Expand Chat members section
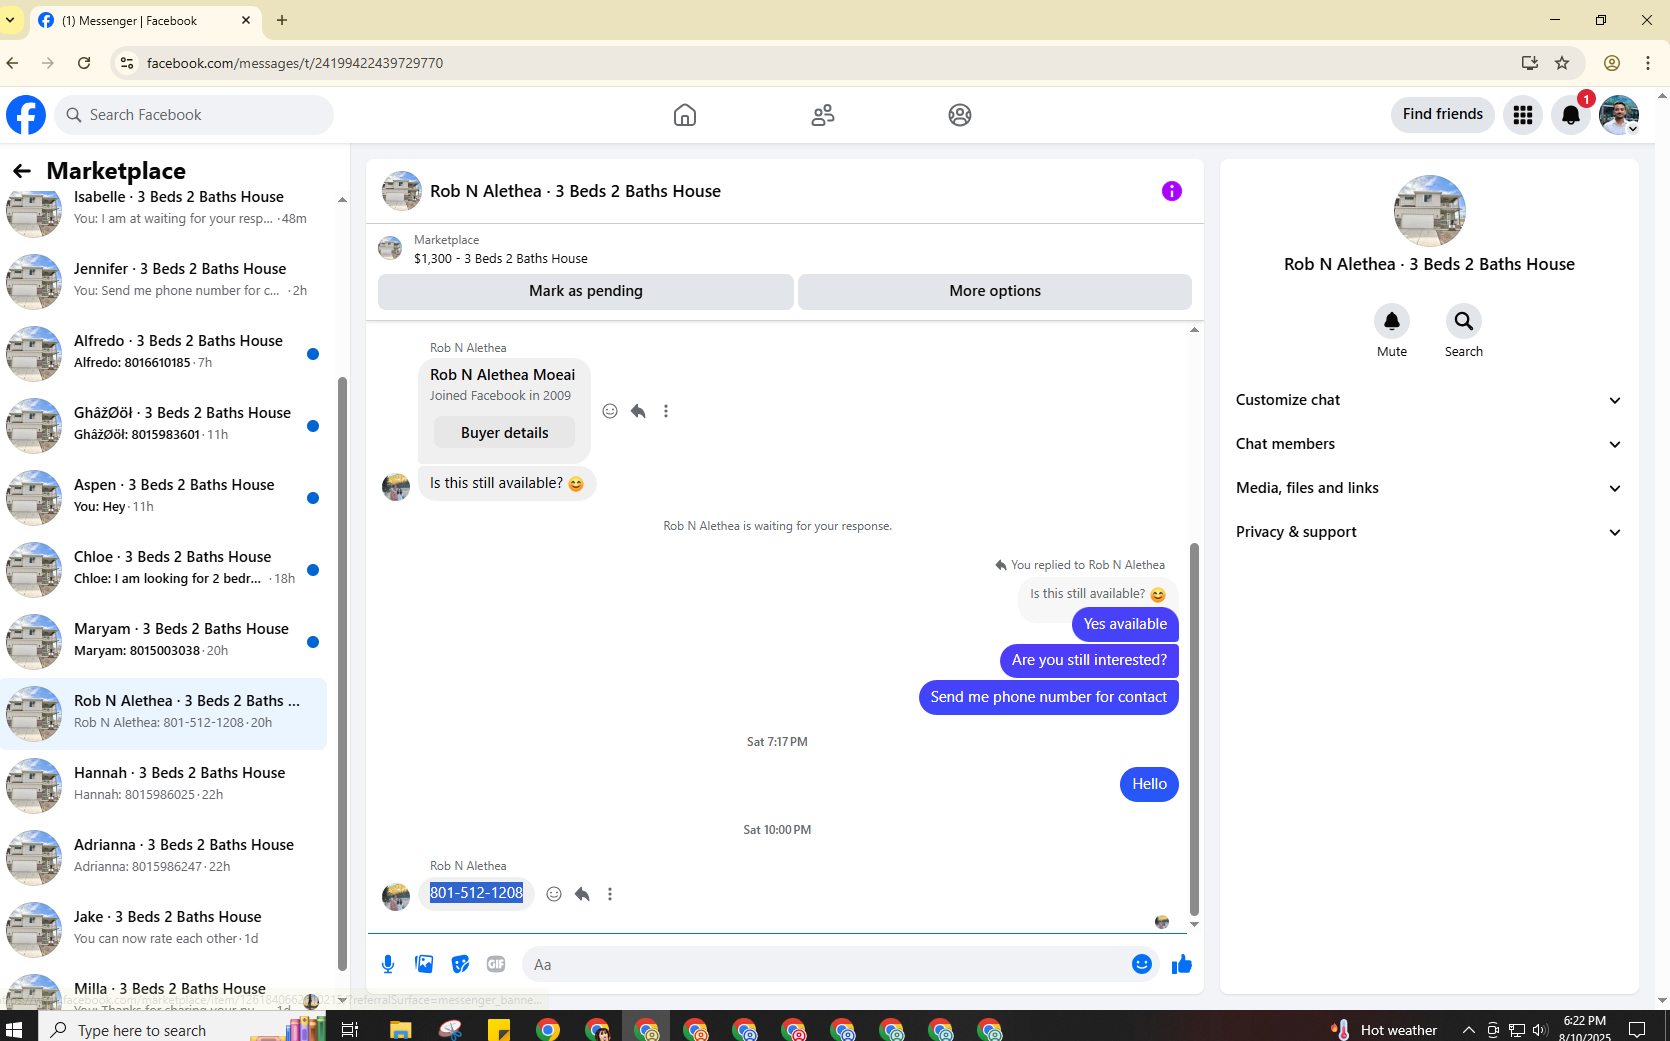The width and height of the screenshot is (1670, 1041). click(1429, 444)
